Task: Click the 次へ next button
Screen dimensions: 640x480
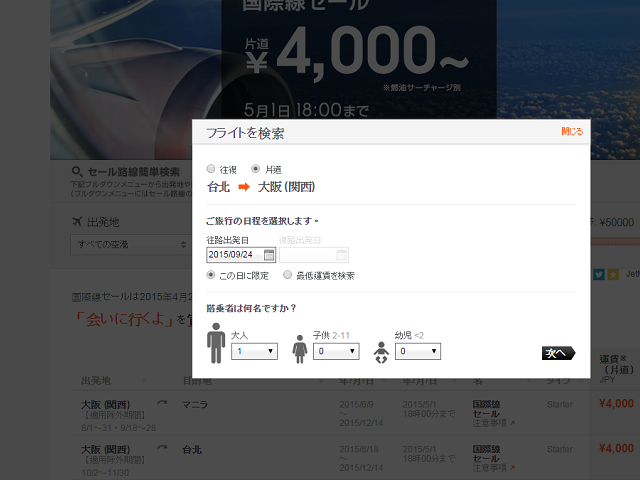Action: click(x=558, y=353)
